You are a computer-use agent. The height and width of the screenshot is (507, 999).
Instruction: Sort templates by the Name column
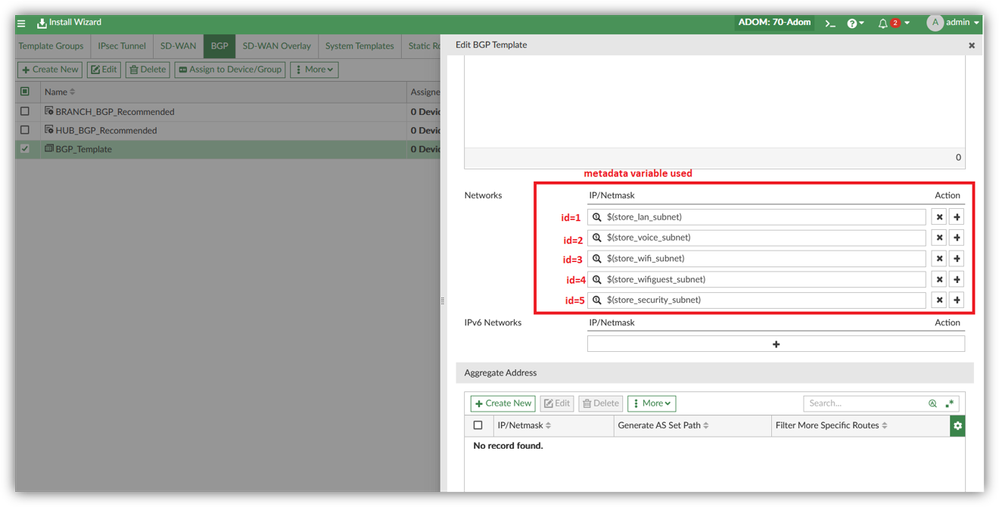pyautogui.click(x=59, y=92)
